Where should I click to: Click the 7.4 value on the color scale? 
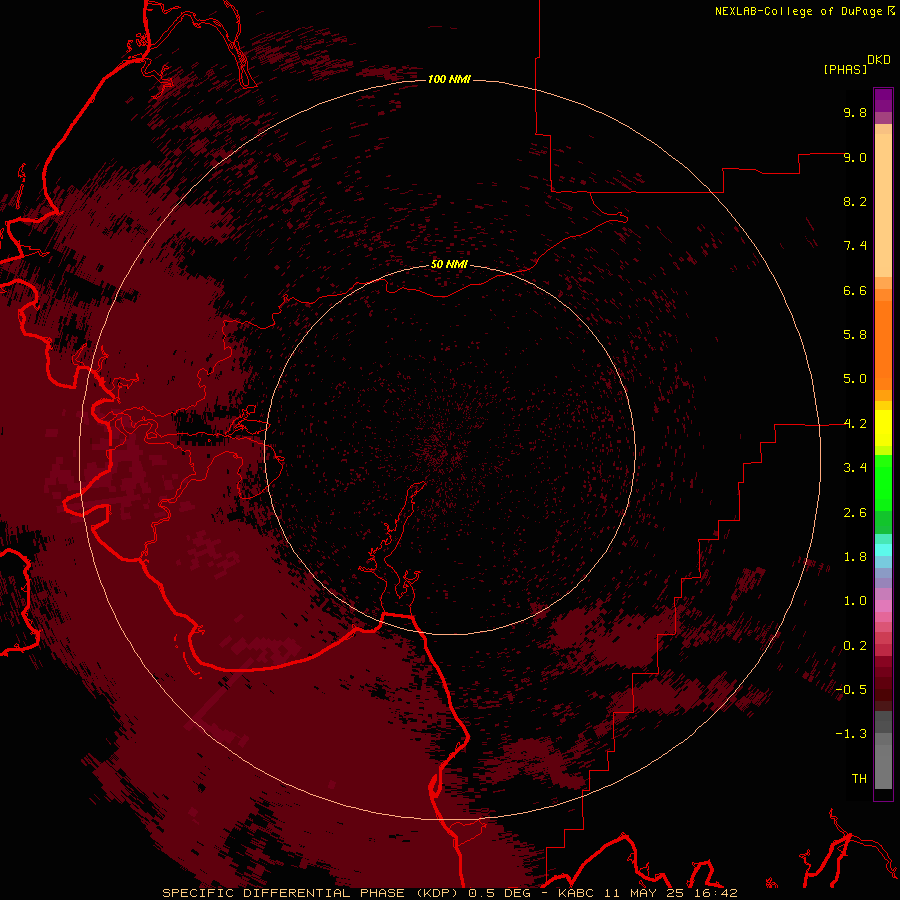pyautogui.click(x=855, y=246)
